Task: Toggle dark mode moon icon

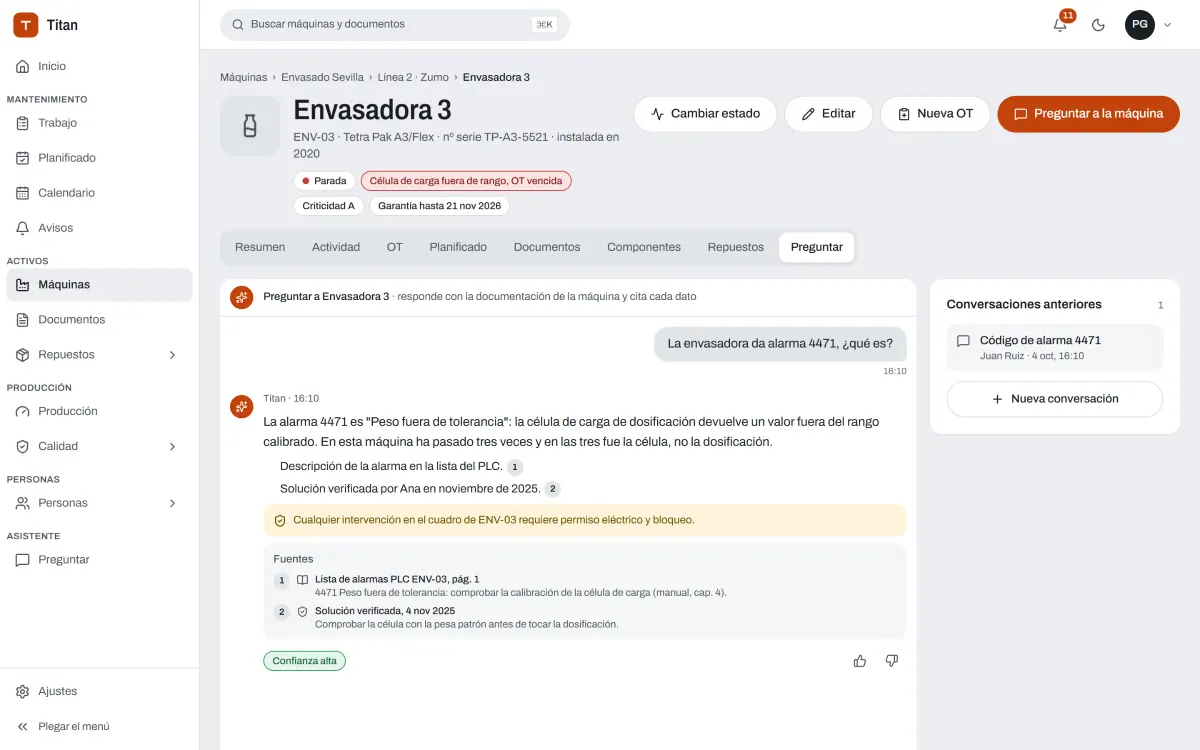Action: [1098, 25]
